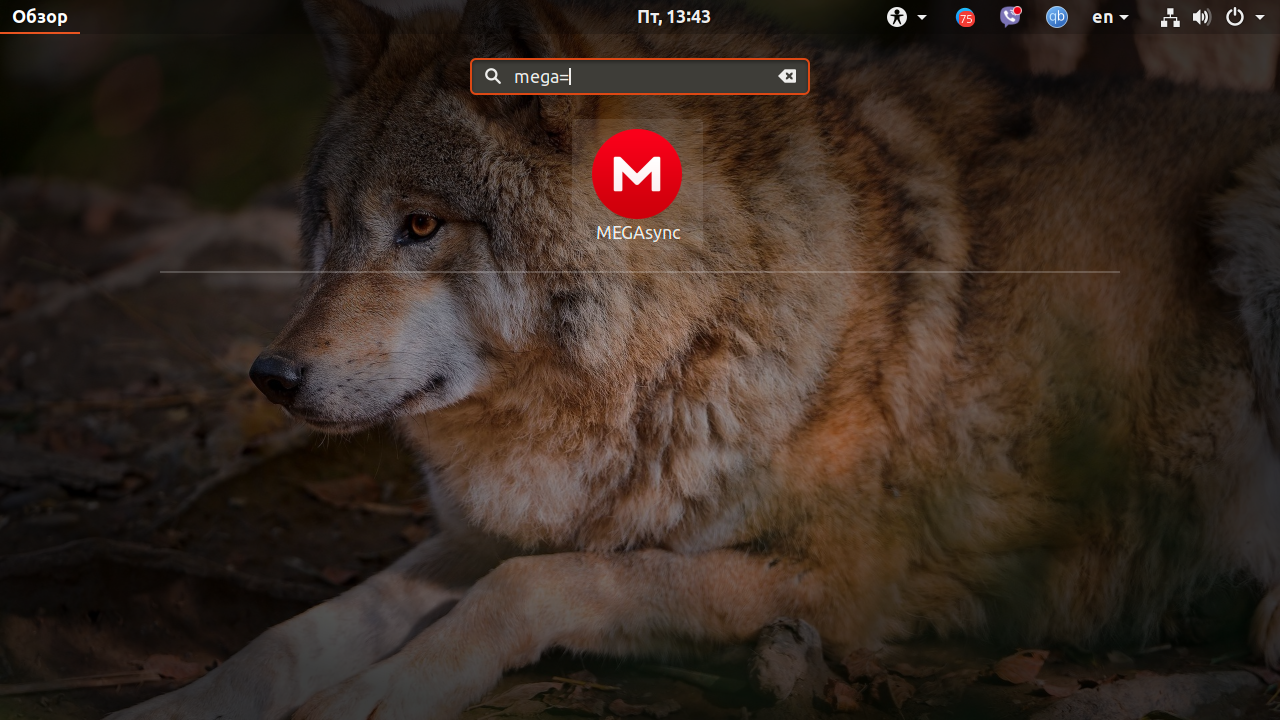Clear the search field with backspace icon
This screenshot has width=1280, height=720.
pos(787,76)
